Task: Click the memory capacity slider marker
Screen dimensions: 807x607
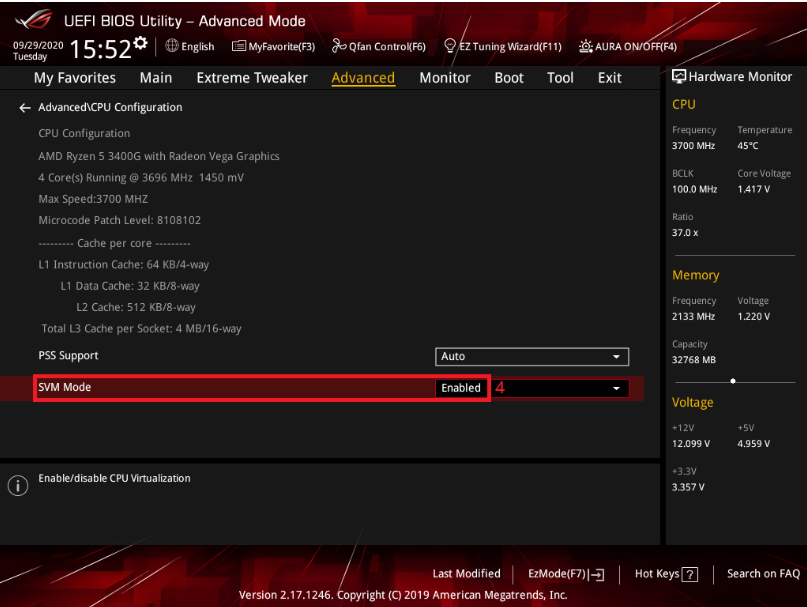Action: pyautogui.click(x=735, y=380)
